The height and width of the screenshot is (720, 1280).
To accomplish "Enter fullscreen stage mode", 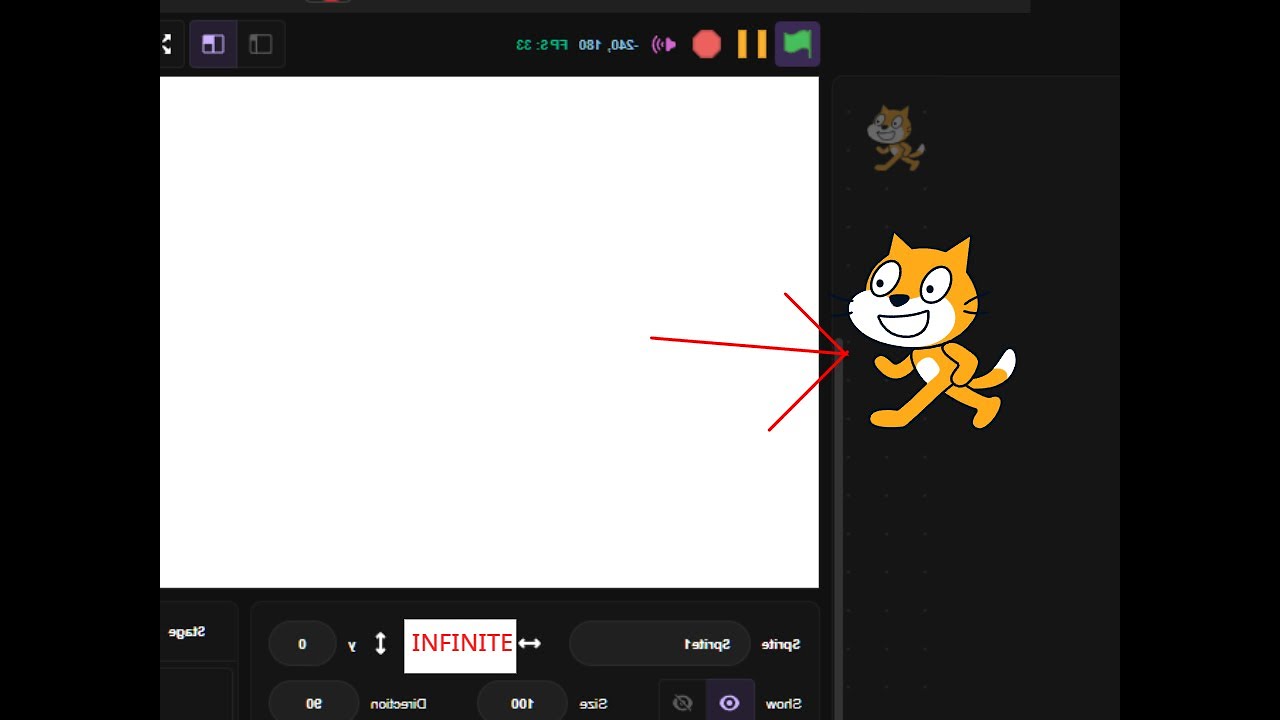I will 166,44.
